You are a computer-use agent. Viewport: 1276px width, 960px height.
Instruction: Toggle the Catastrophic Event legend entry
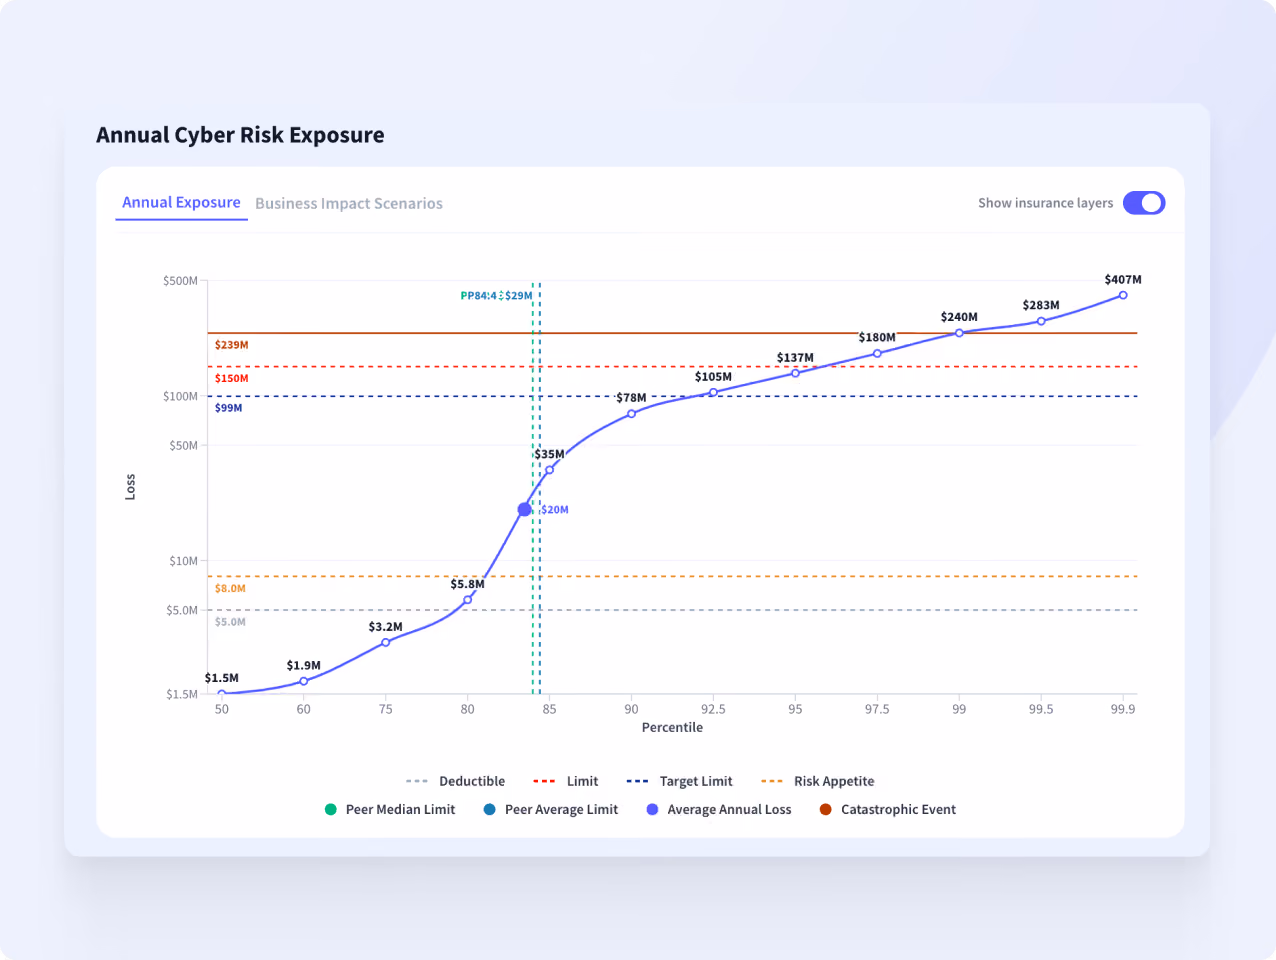tap(888, 809)
